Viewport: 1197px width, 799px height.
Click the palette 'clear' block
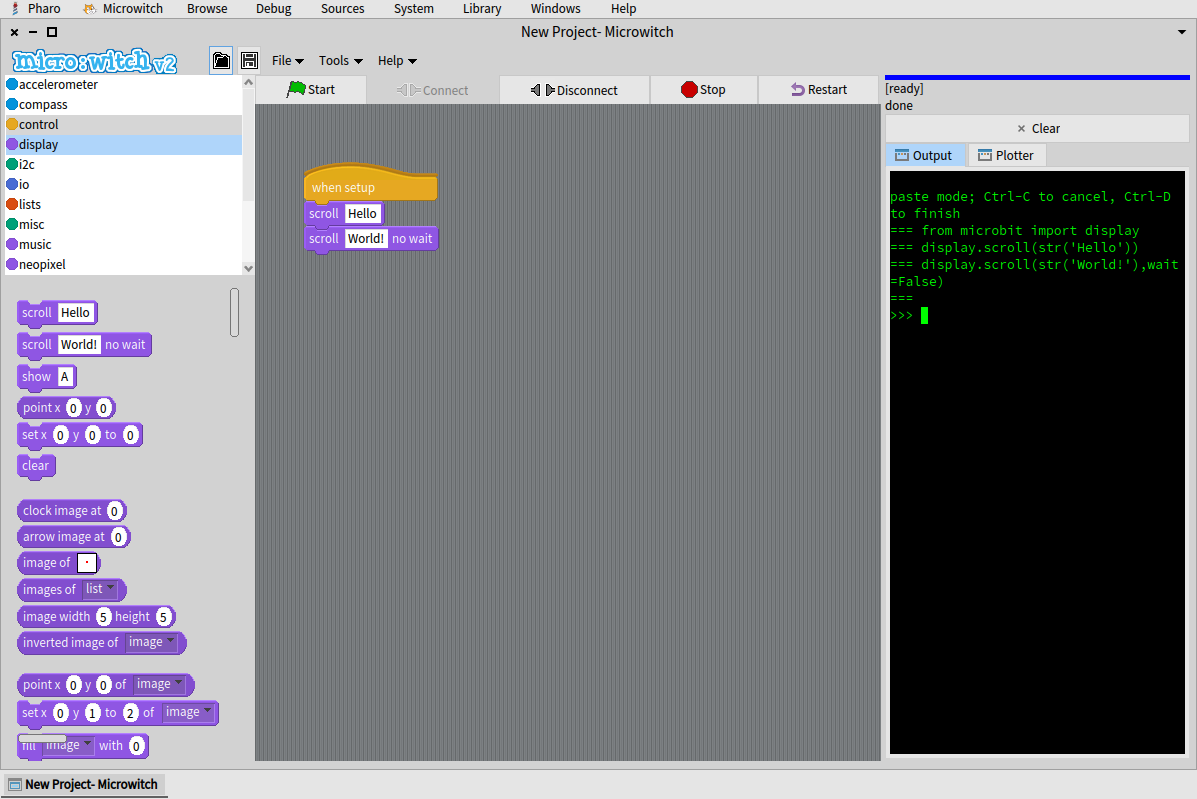click(36, 466)
